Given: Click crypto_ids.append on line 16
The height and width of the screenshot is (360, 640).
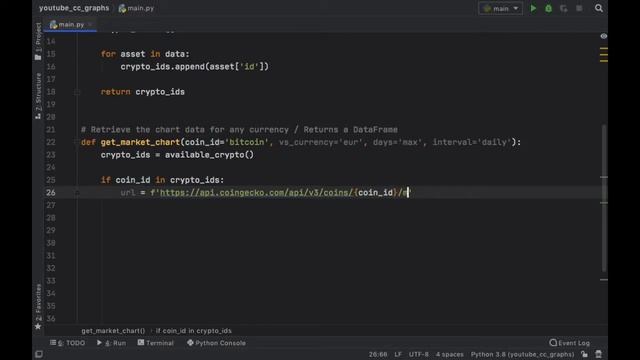Looking at the screenshot, I should (x=162, y=67).
